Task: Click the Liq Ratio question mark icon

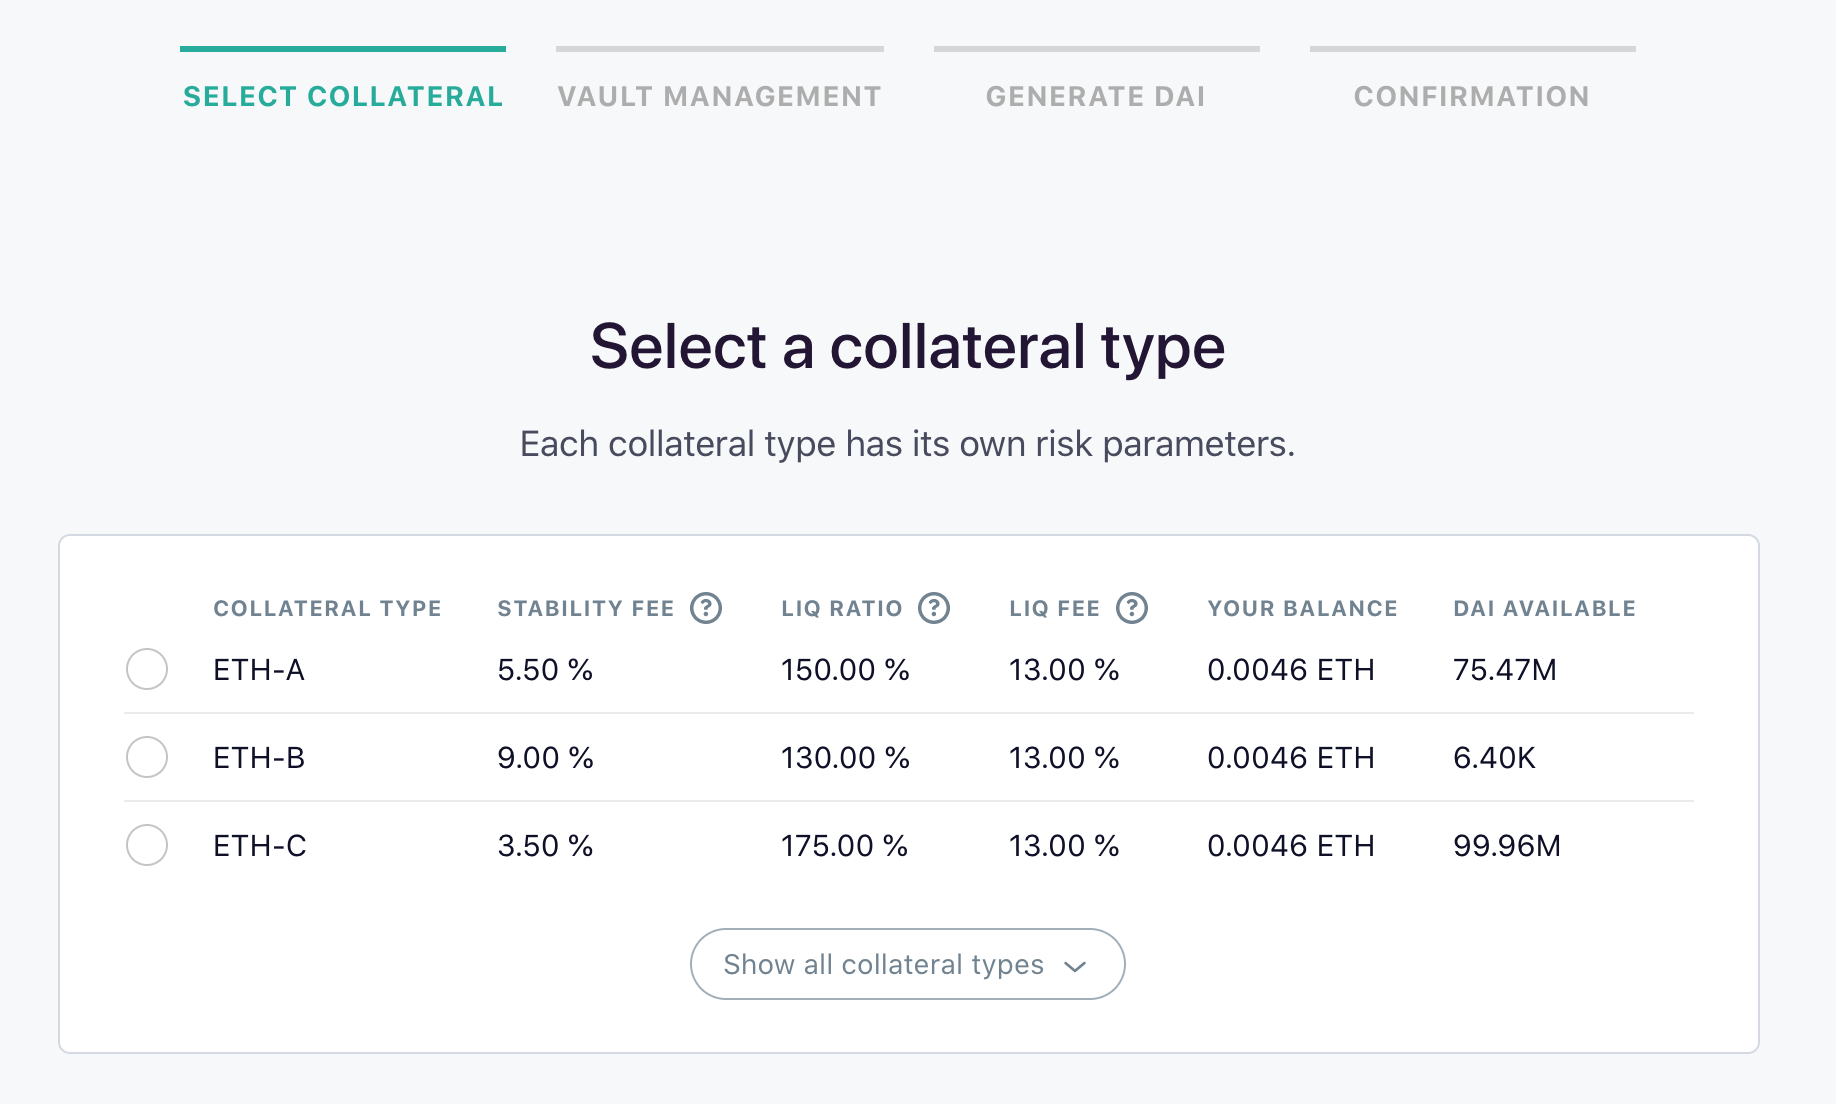Action: point(934,608)
